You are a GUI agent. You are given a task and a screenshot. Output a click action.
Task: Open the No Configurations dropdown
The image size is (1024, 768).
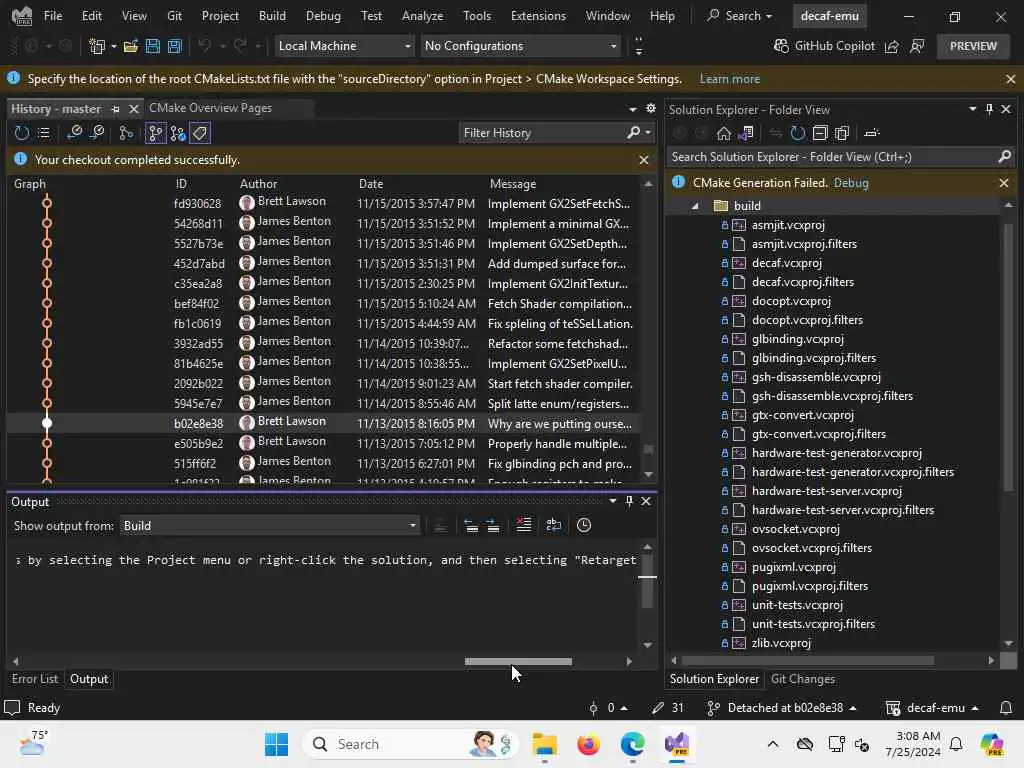(520, 46)
